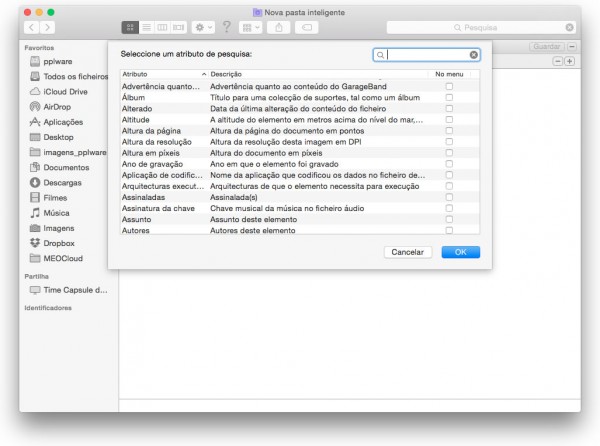Enable Assinatura da chave checkbox
This screenshot has height=446, width=600.
[x=449, y=208]
